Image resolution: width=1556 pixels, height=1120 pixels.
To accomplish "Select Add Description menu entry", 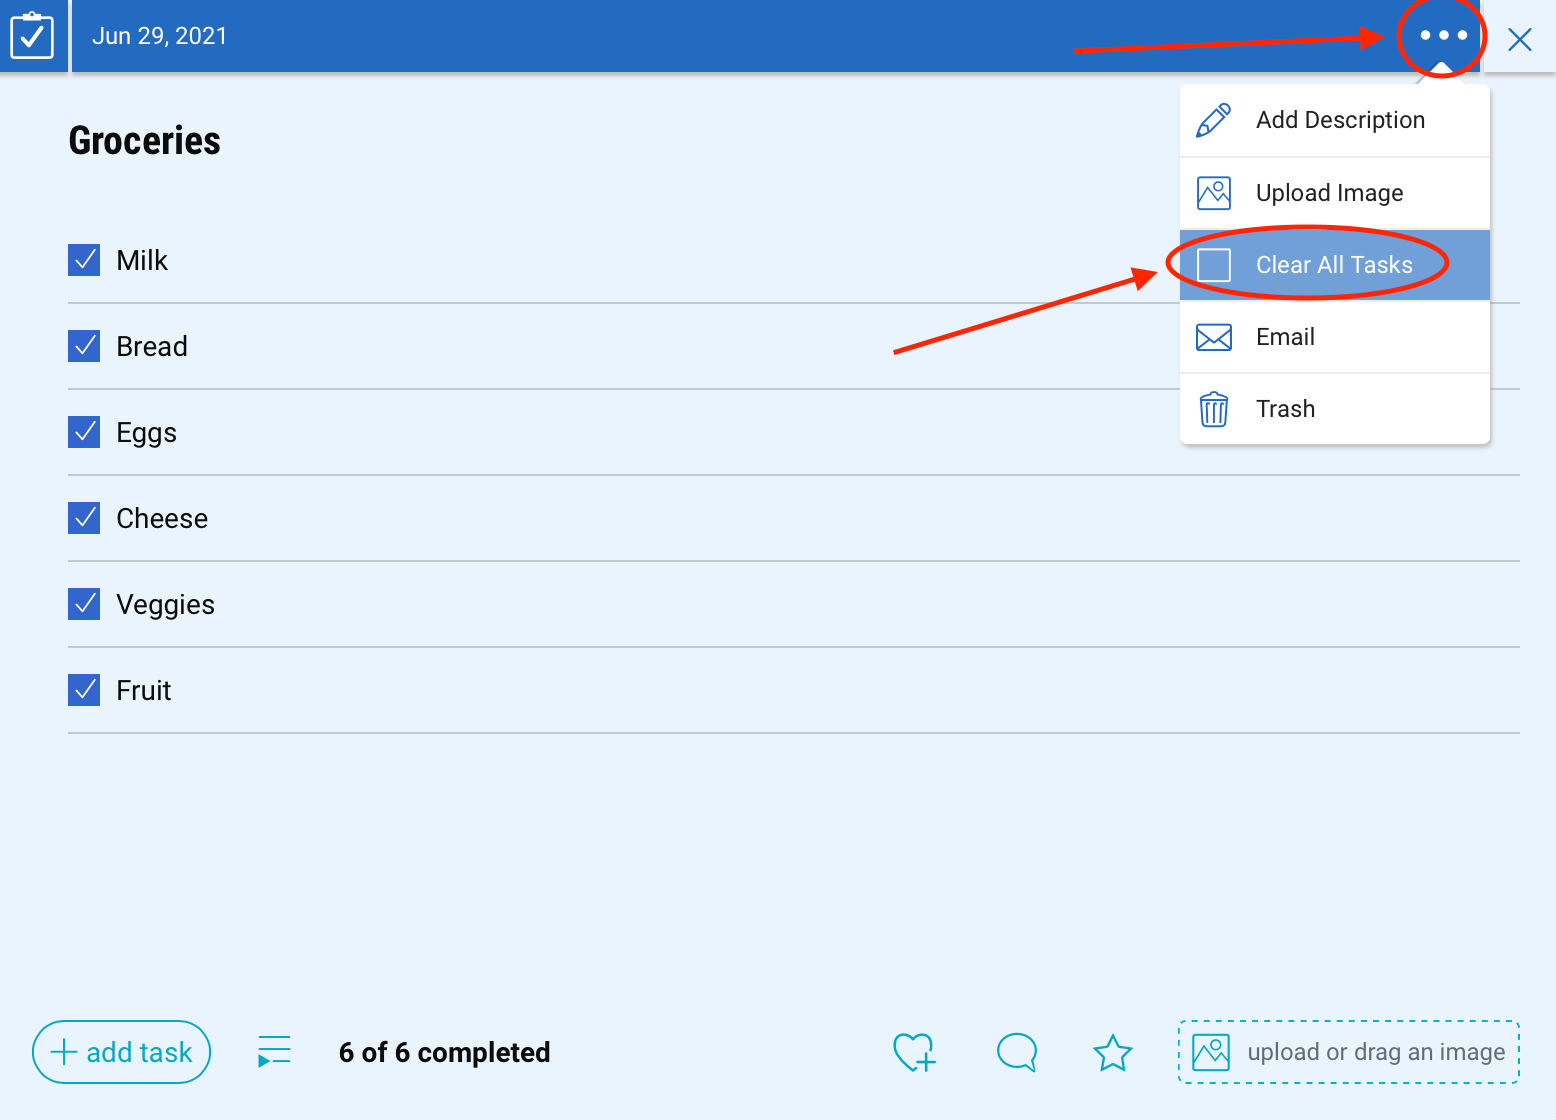I will click(1335, 120).
